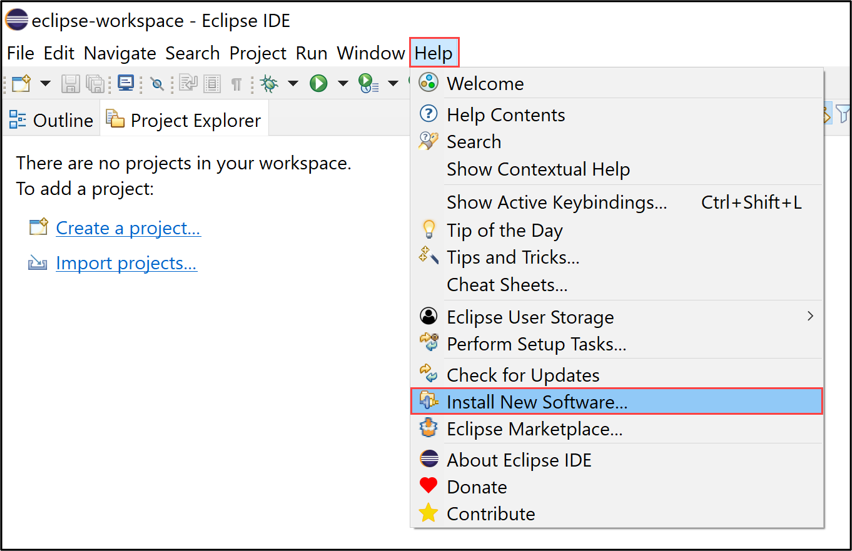
Task: Open the Navigate menu
Action: pyautogui.click(x=120, y=53)
